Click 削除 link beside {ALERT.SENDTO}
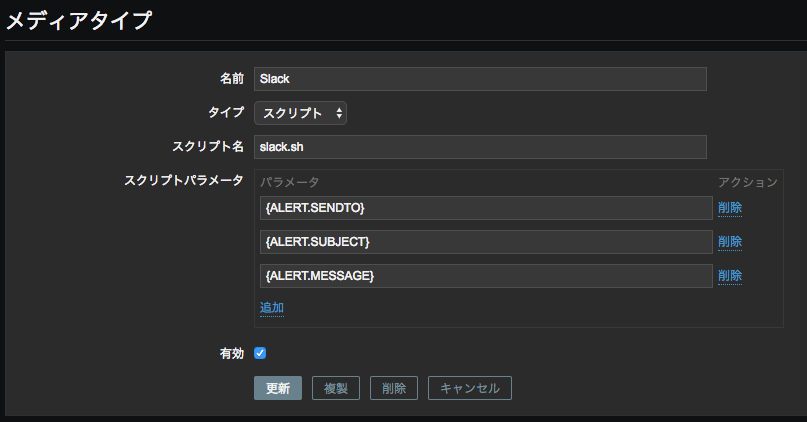The width and height of the screenshot is (807, 422). [x=730, y=208]
